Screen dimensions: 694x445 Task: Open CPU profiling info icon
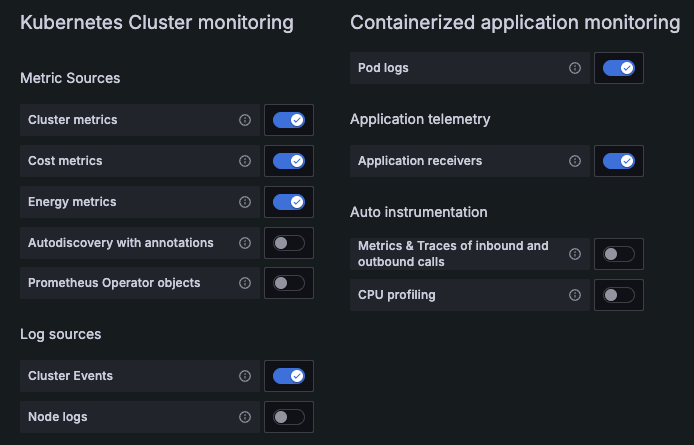pos(575,295)
